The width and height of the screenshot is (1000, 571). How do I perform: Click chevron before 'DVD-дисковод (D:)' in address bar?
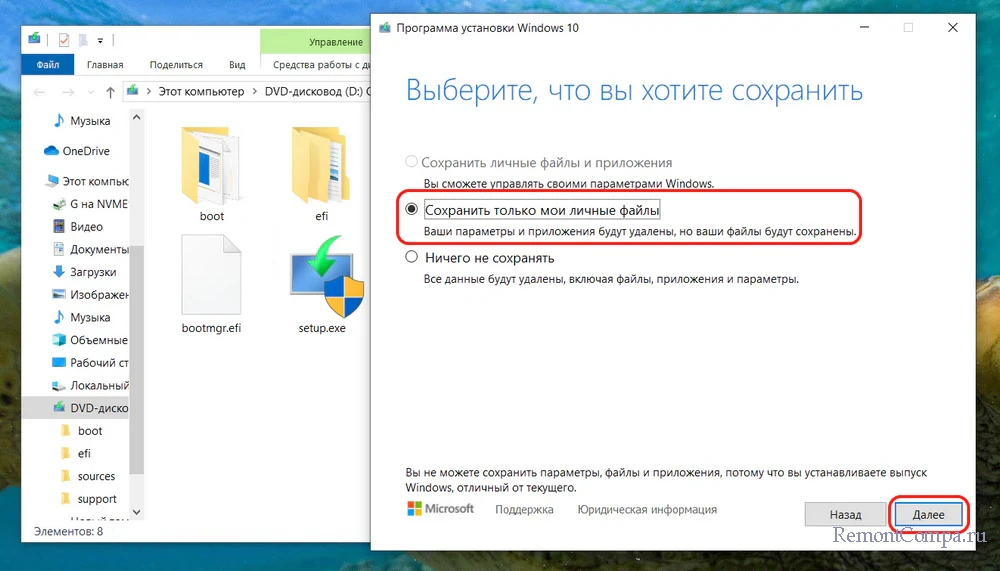click(x=256, y=91)
